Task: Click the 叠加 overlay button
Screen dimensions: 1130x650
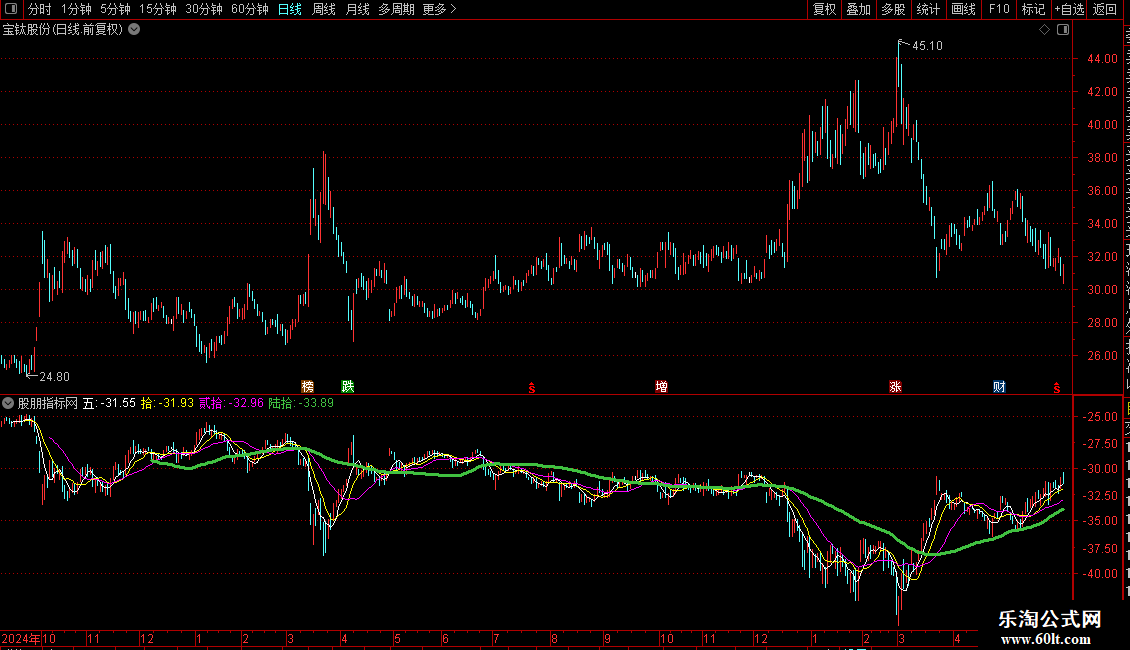Action: (858, 9)
